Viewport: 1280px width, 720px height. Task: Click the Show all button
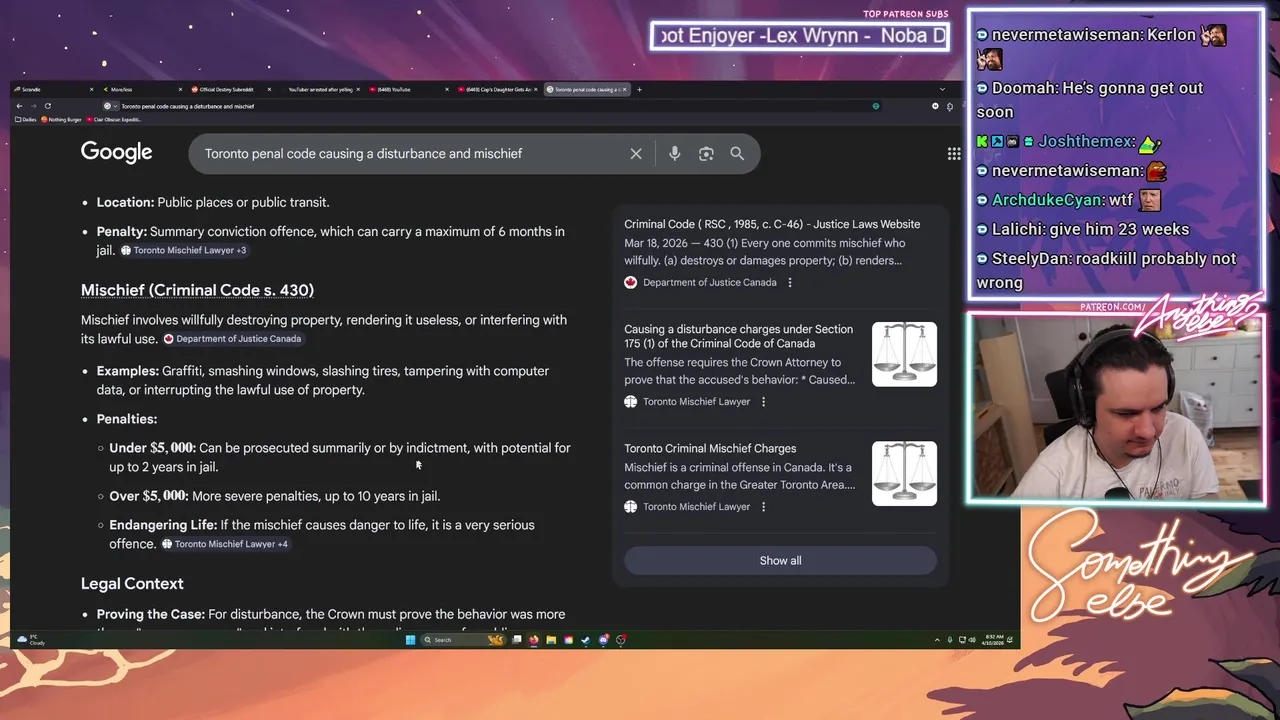coord(780,560)
